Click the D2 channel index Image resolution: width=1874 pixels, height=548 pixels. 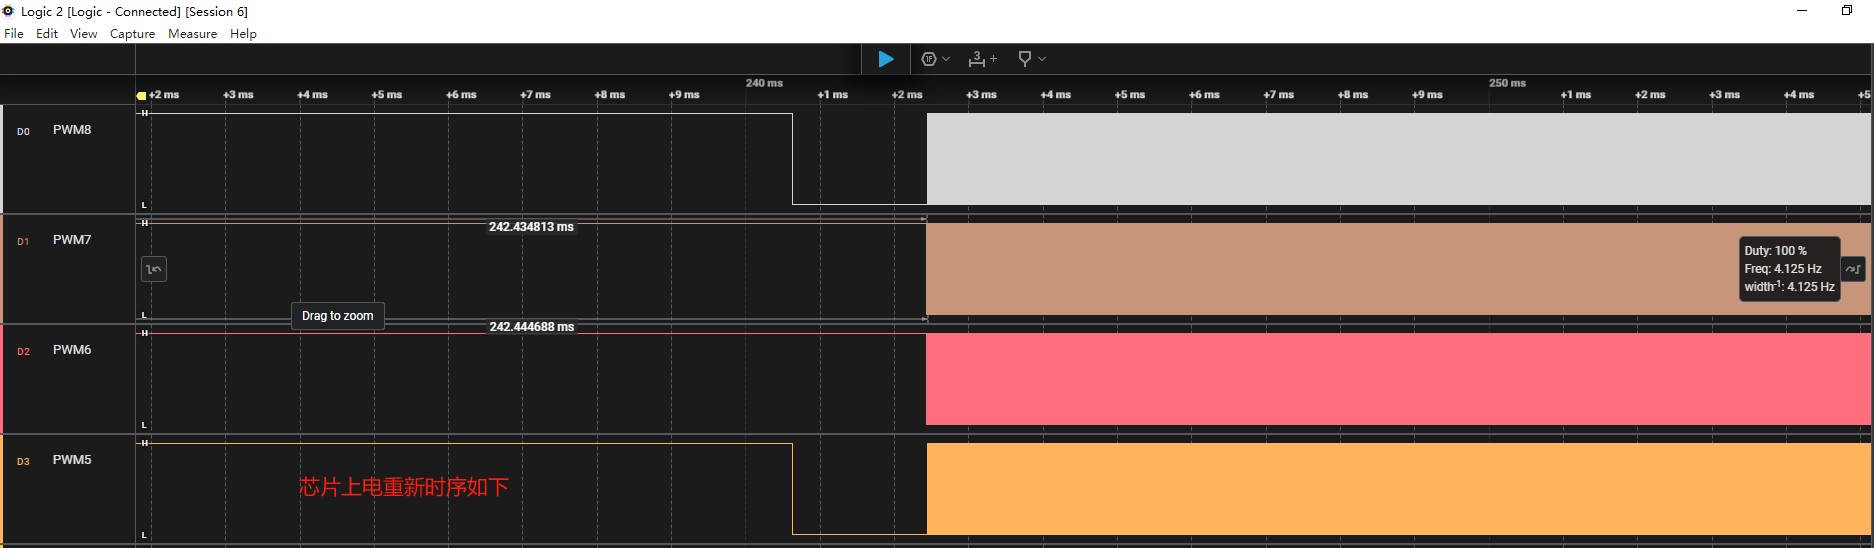point(23,351)
